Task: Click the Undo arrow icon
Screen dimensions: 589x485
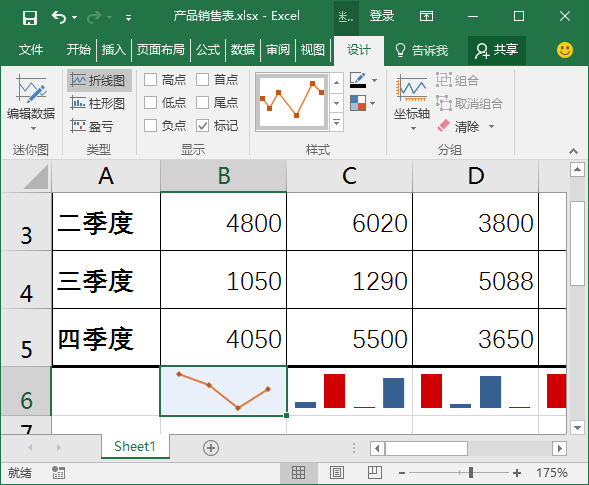Action: [x=59, y=17]
